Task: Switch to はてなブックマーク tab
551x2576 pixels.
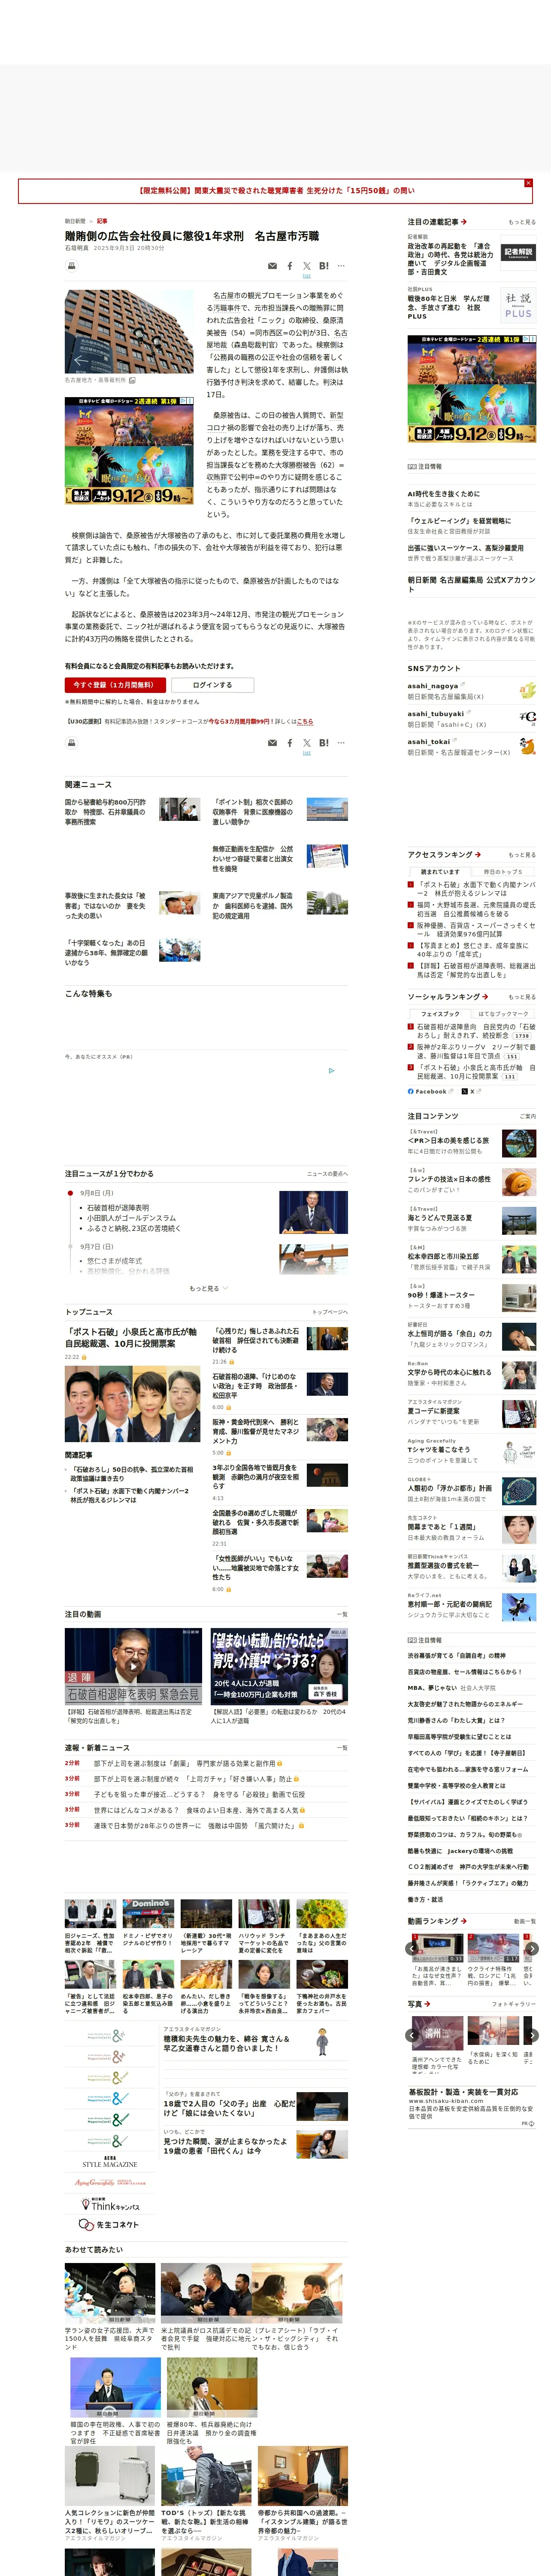Action: [504, 1014]
